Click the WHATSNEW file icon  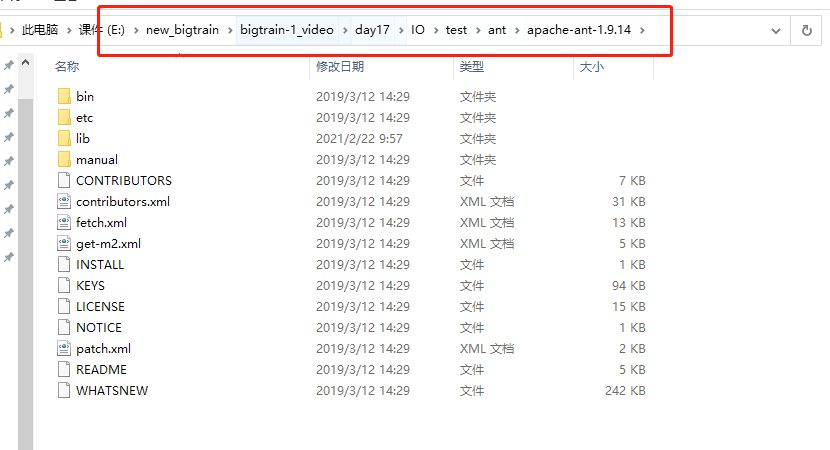tap(64, 391)
